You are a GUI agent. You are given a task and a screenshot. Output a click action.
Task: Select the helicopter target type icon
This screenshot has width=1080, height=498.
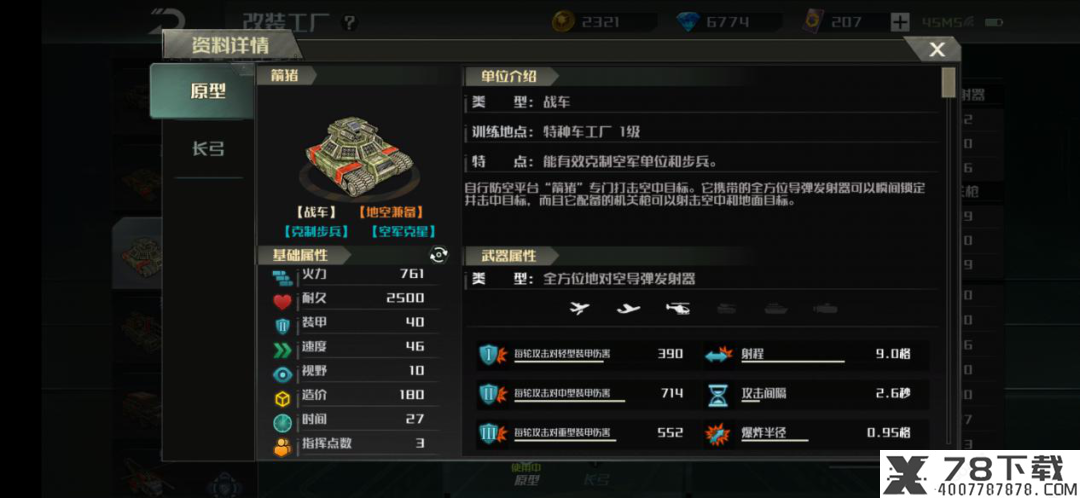click(678, 309)
